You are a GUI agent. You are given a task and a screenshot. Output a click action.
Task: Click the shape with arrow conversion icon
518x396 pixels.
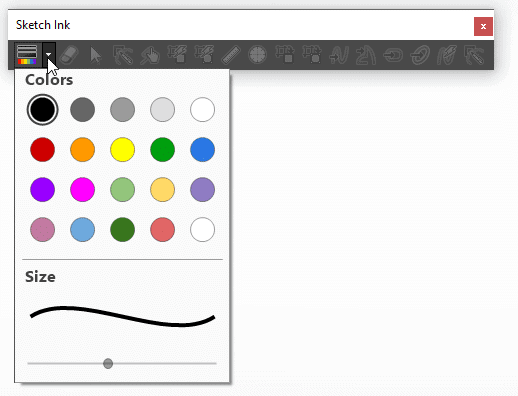tap(366, 55)
